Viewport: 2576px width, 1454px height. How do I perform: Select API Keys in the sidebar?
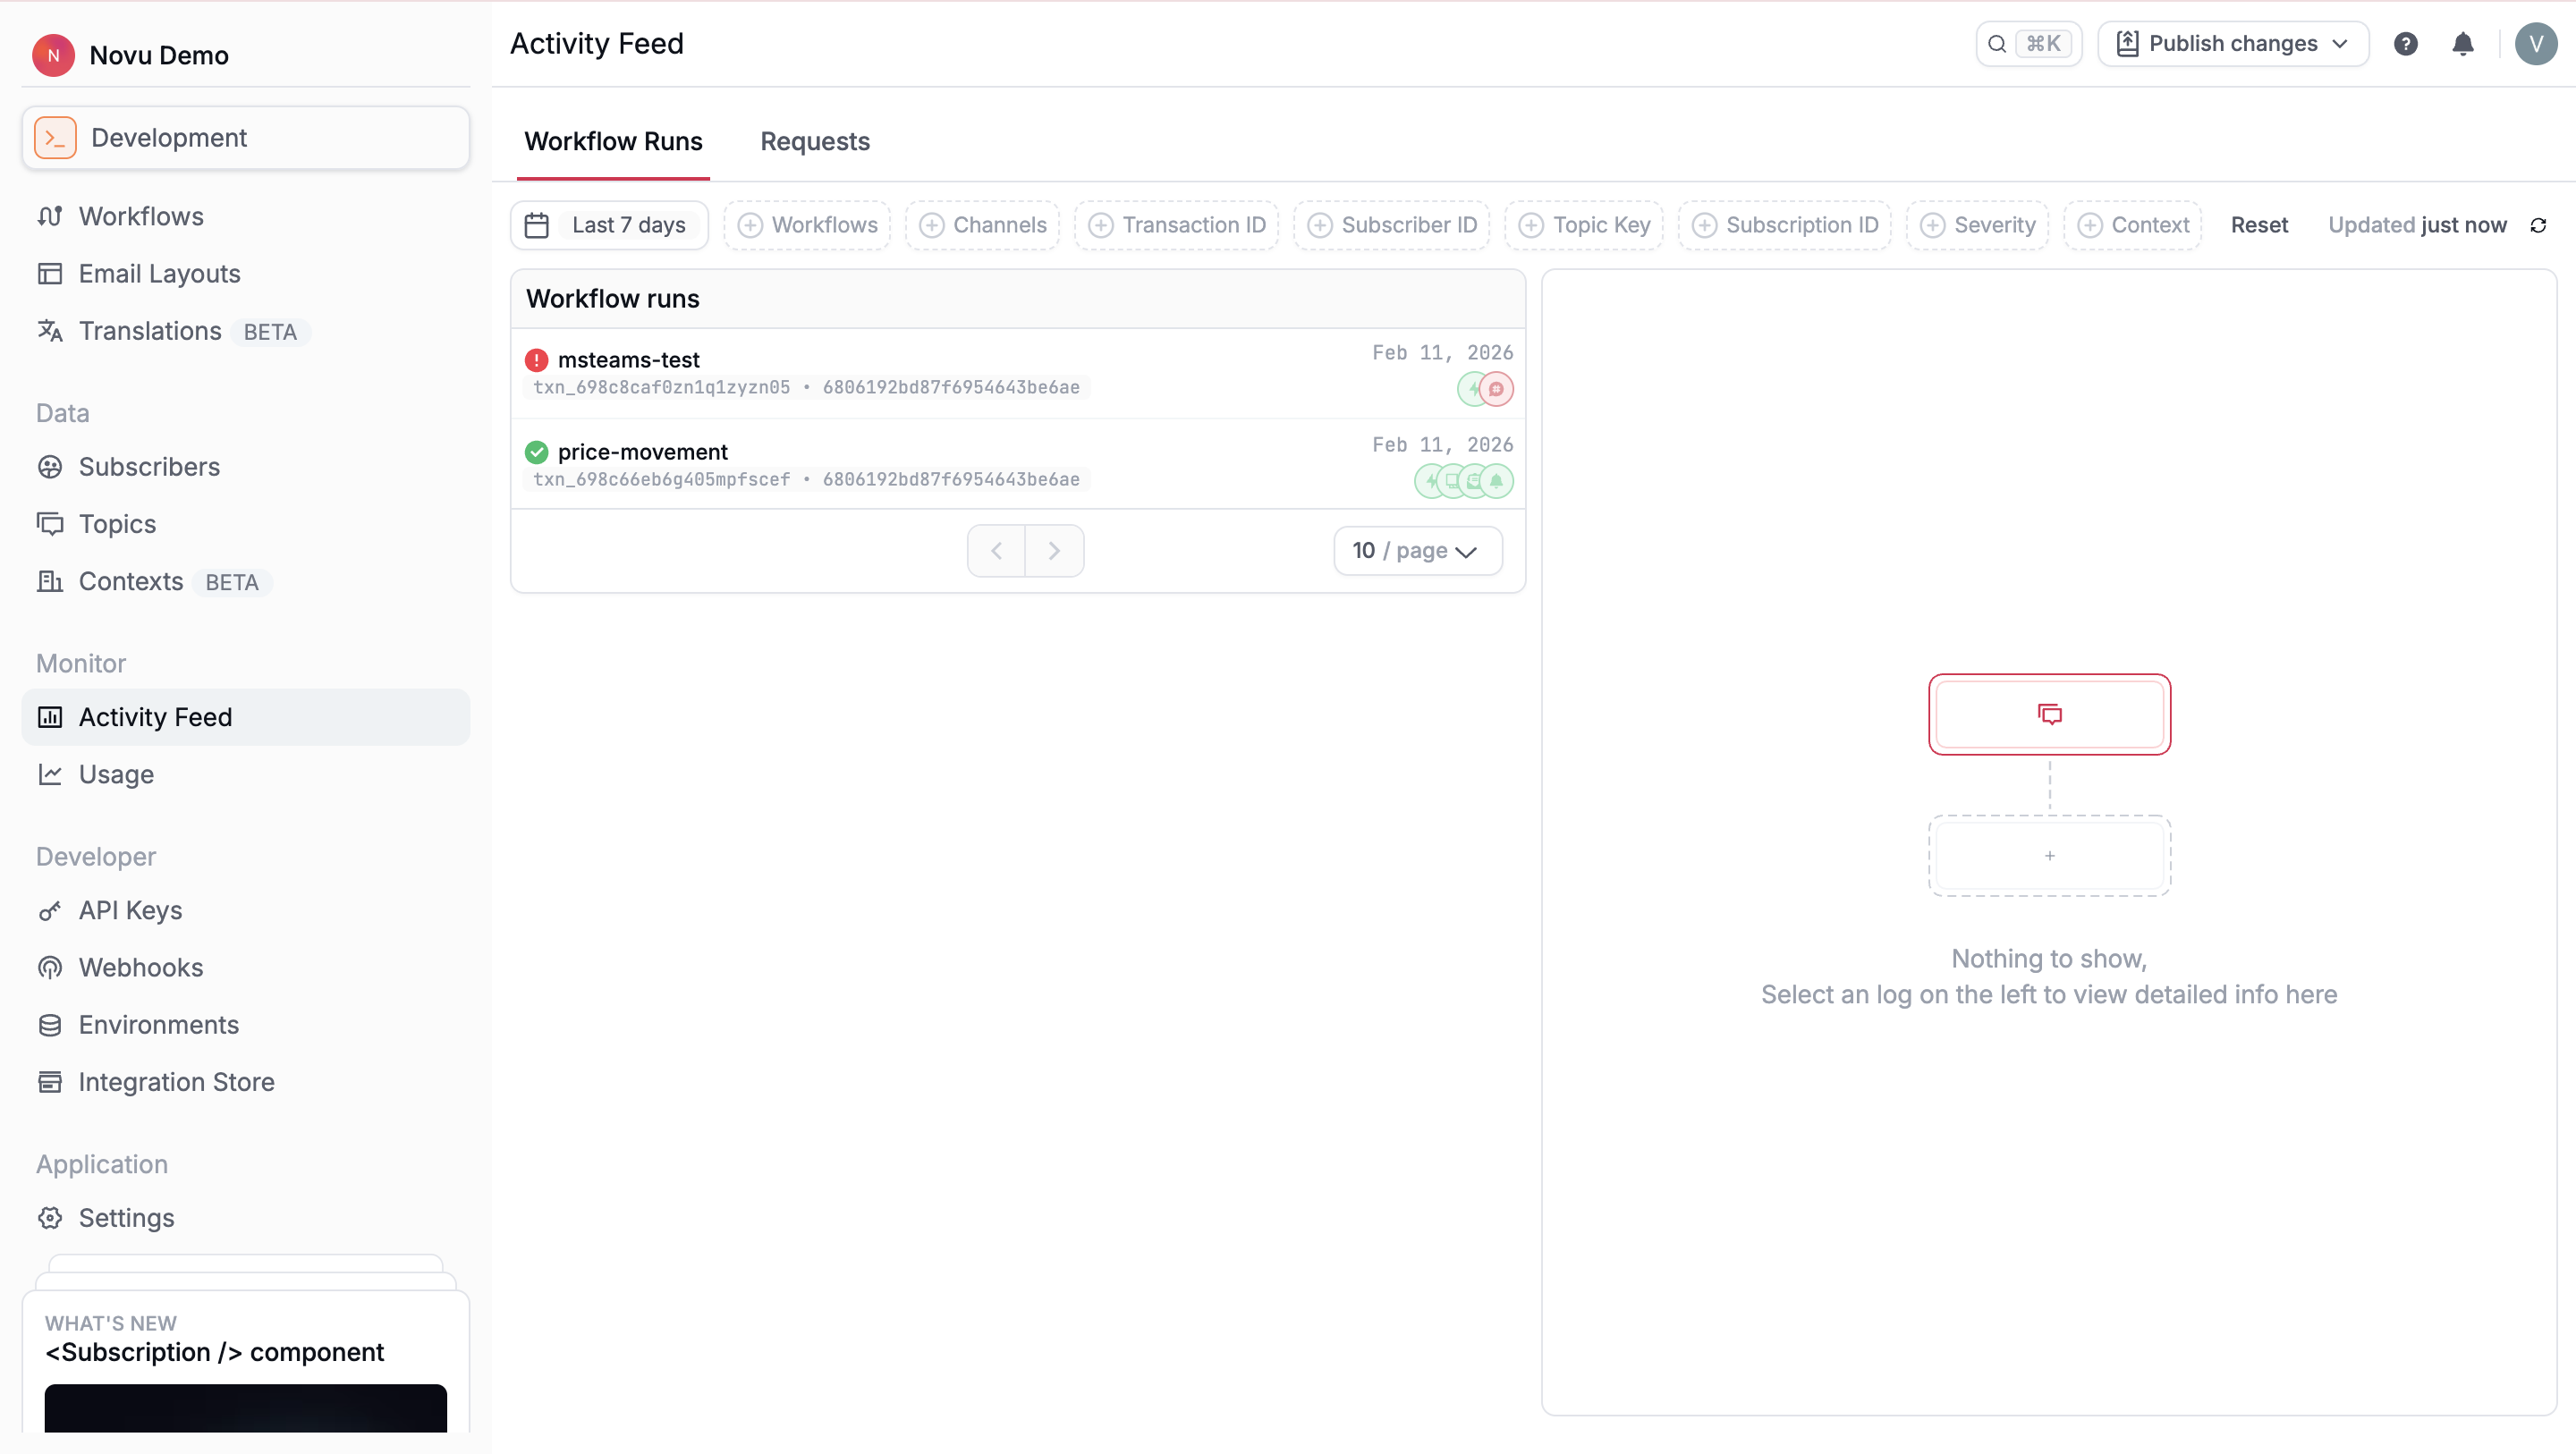pos(130,910)
